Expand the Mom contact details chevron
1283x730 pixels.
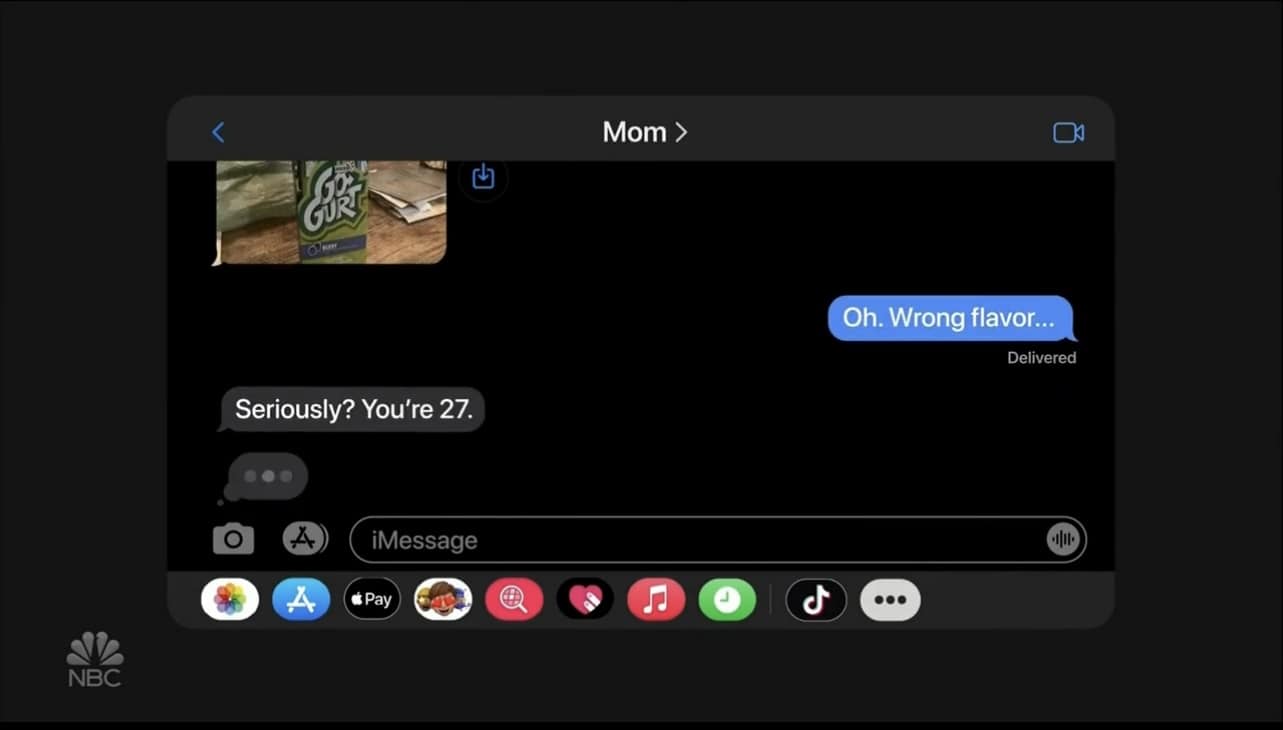tap(681, 132)
